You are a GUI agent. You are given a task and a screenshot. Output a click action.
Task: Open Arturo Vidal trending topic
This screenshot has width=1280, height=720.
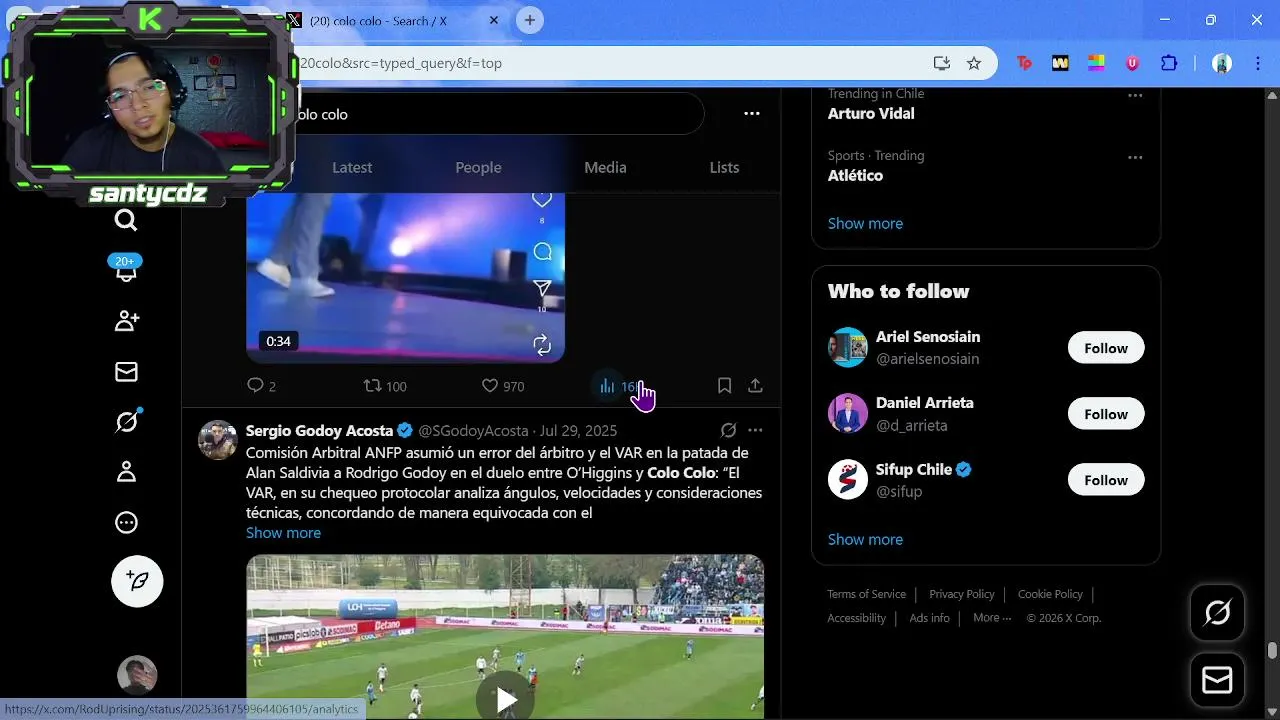(x=871, y=113)
